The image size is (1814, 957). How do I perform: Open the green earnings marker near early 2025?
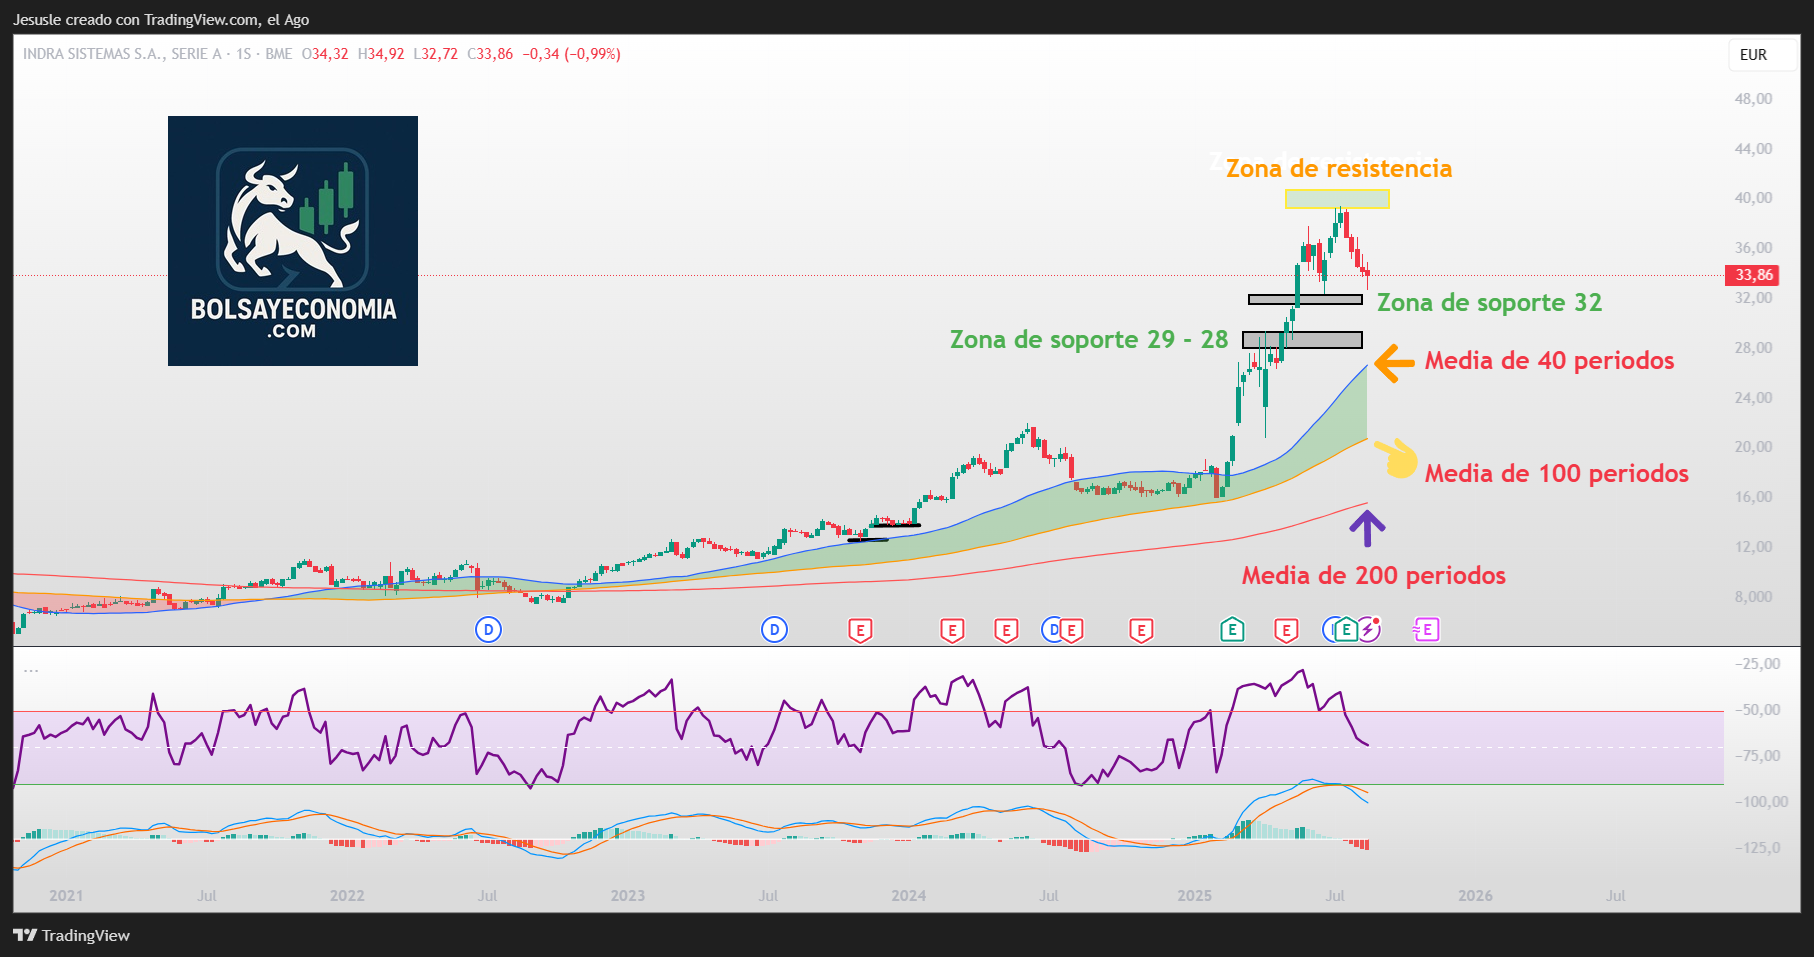coord(1232,630)
